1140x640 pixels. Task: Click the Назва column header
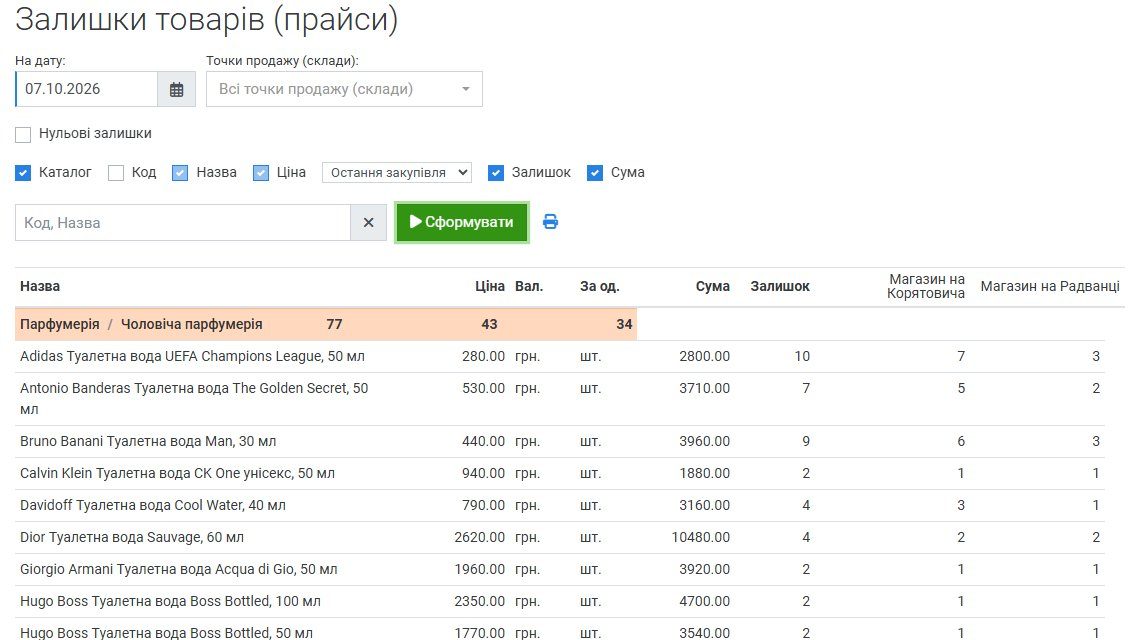[x=40, y=287]
